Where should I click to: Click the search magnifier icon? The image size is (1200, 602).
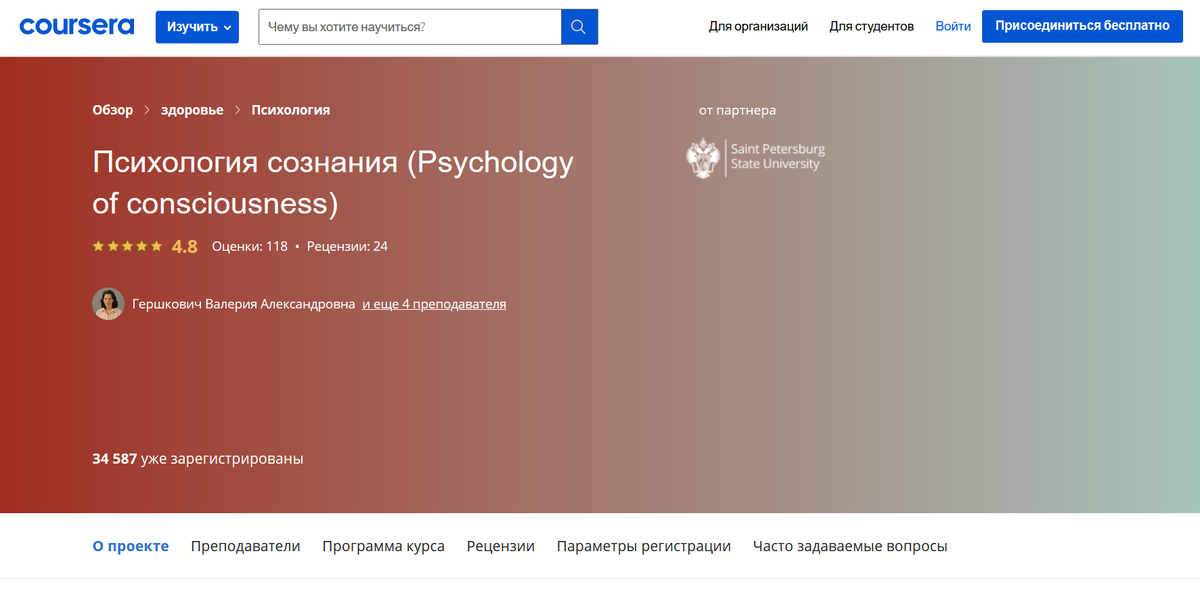pyautogui.click(x=578, y=26)
